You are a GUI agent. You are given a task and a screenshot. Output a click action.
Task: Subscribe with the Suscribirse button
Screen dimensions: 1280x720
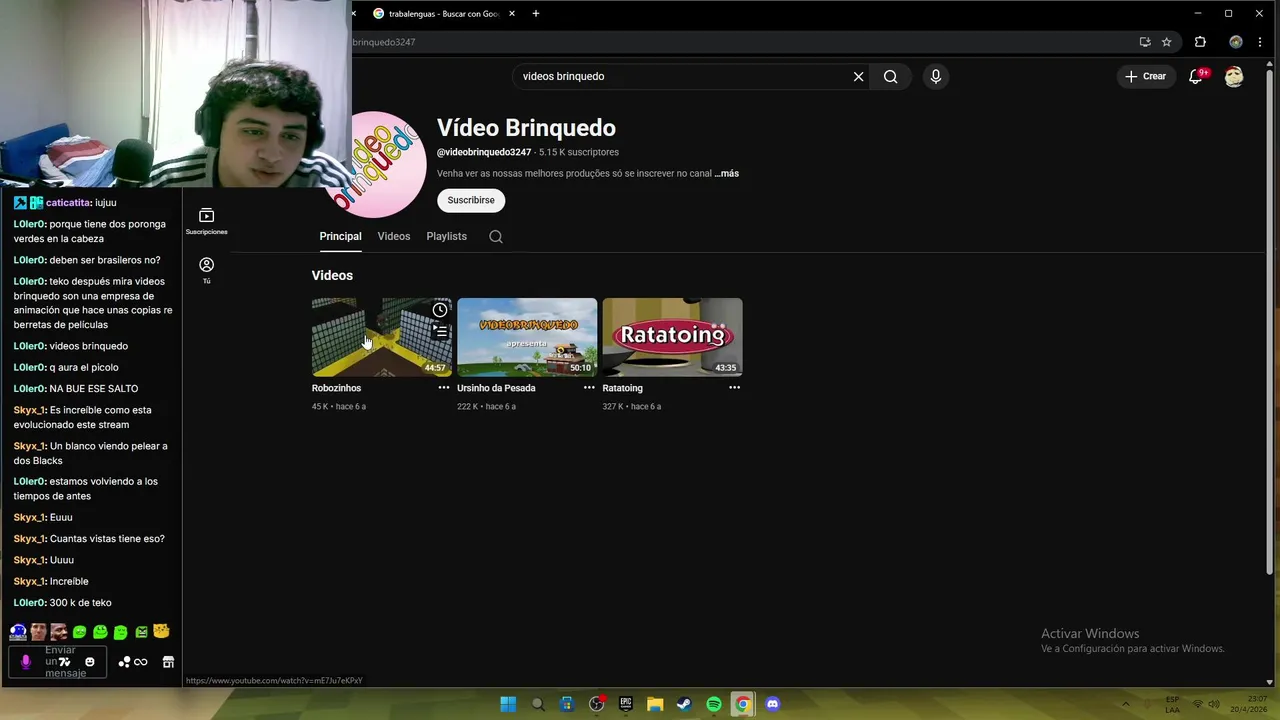point(471,200)
